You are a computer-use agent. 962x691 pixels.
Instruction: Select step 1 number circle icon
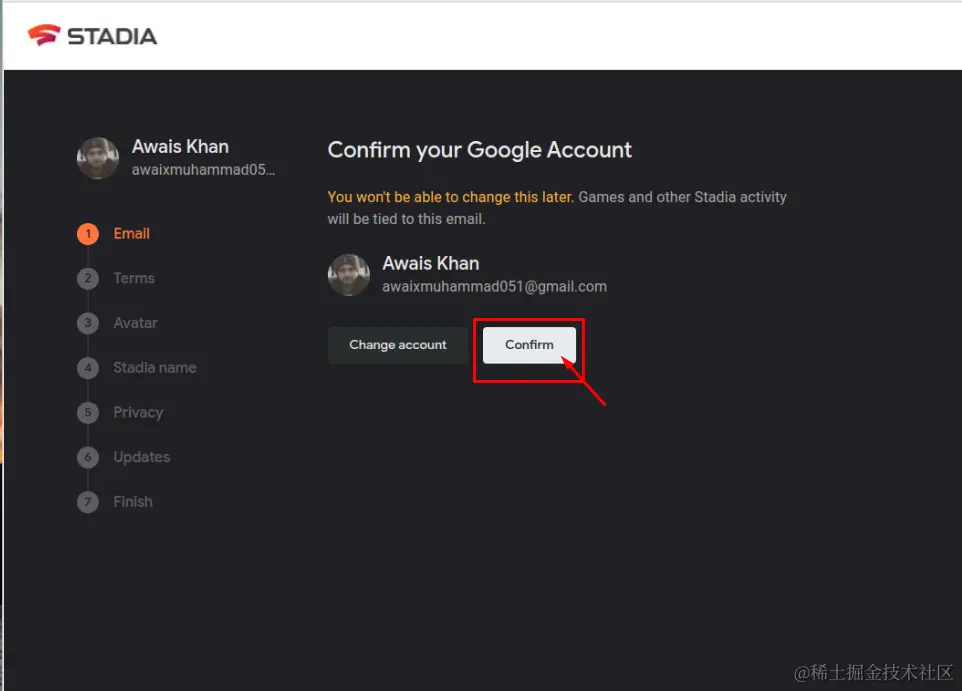88,234
